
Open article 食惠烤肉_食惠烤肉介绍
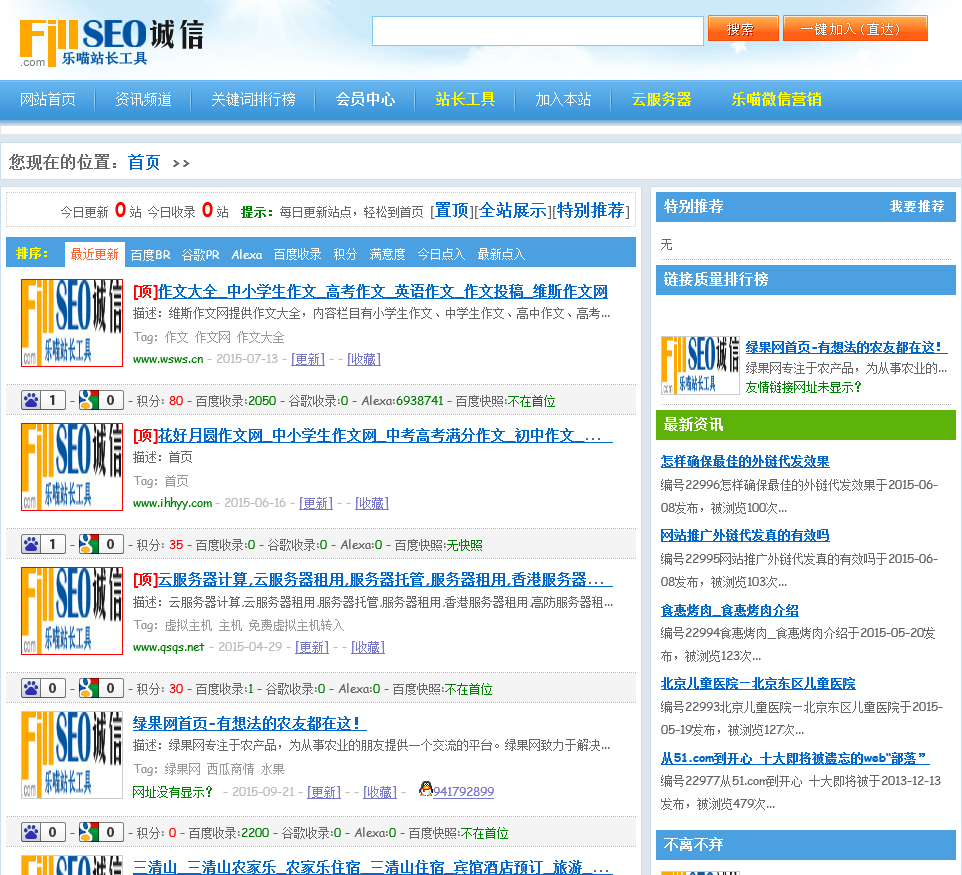click(x=729, y=611)
